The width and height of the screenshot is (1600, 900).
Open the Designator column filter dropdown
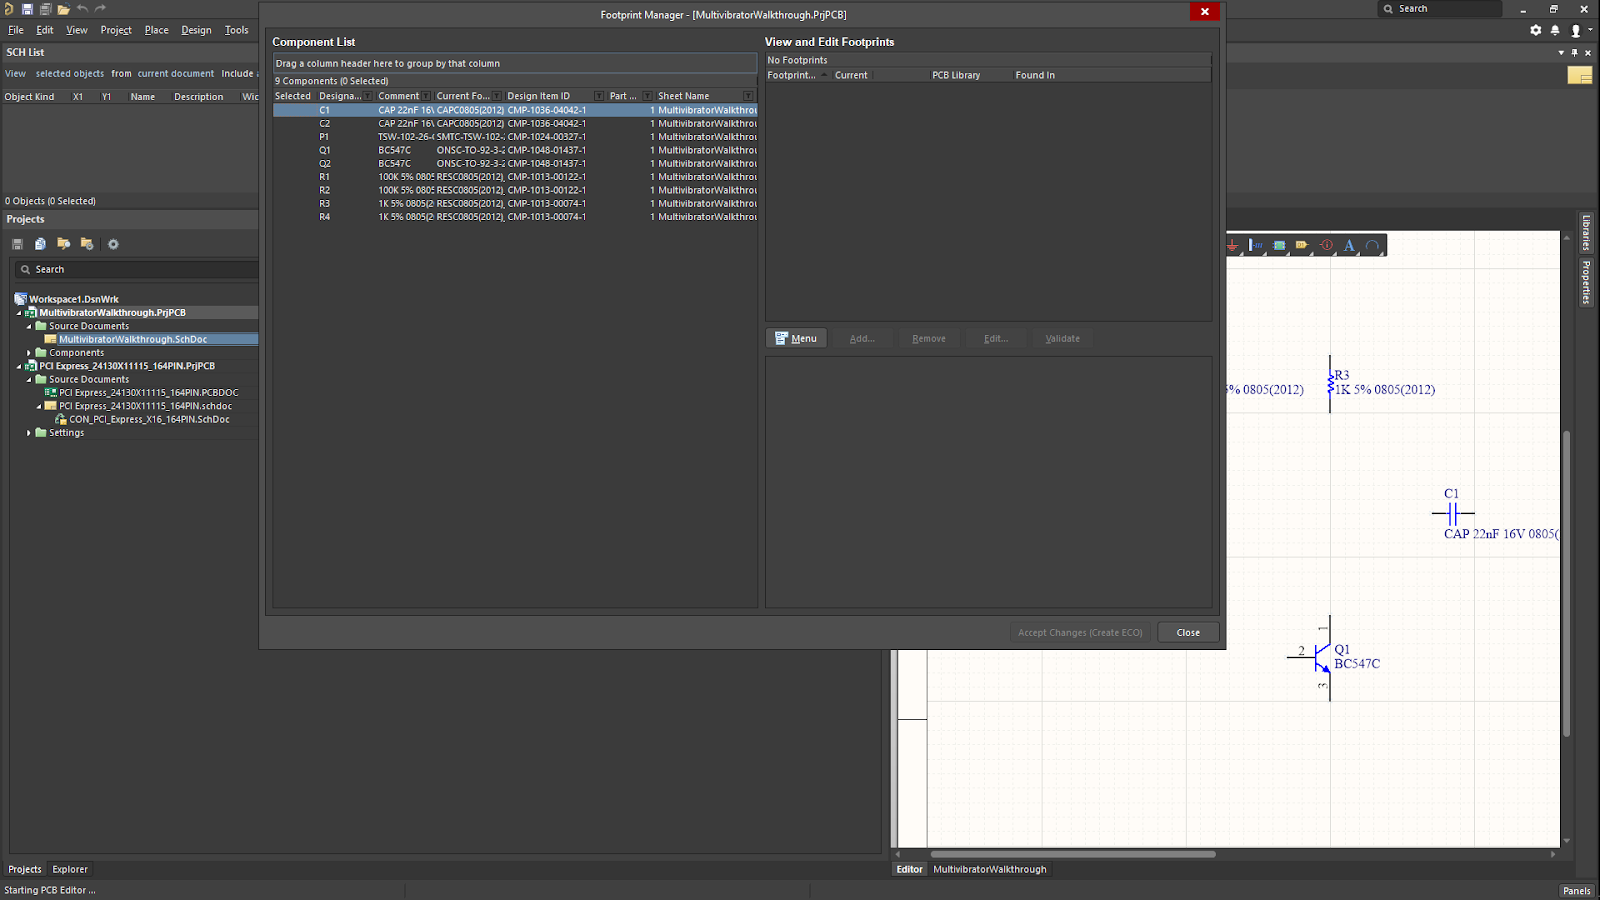click(x=367, y=96)
